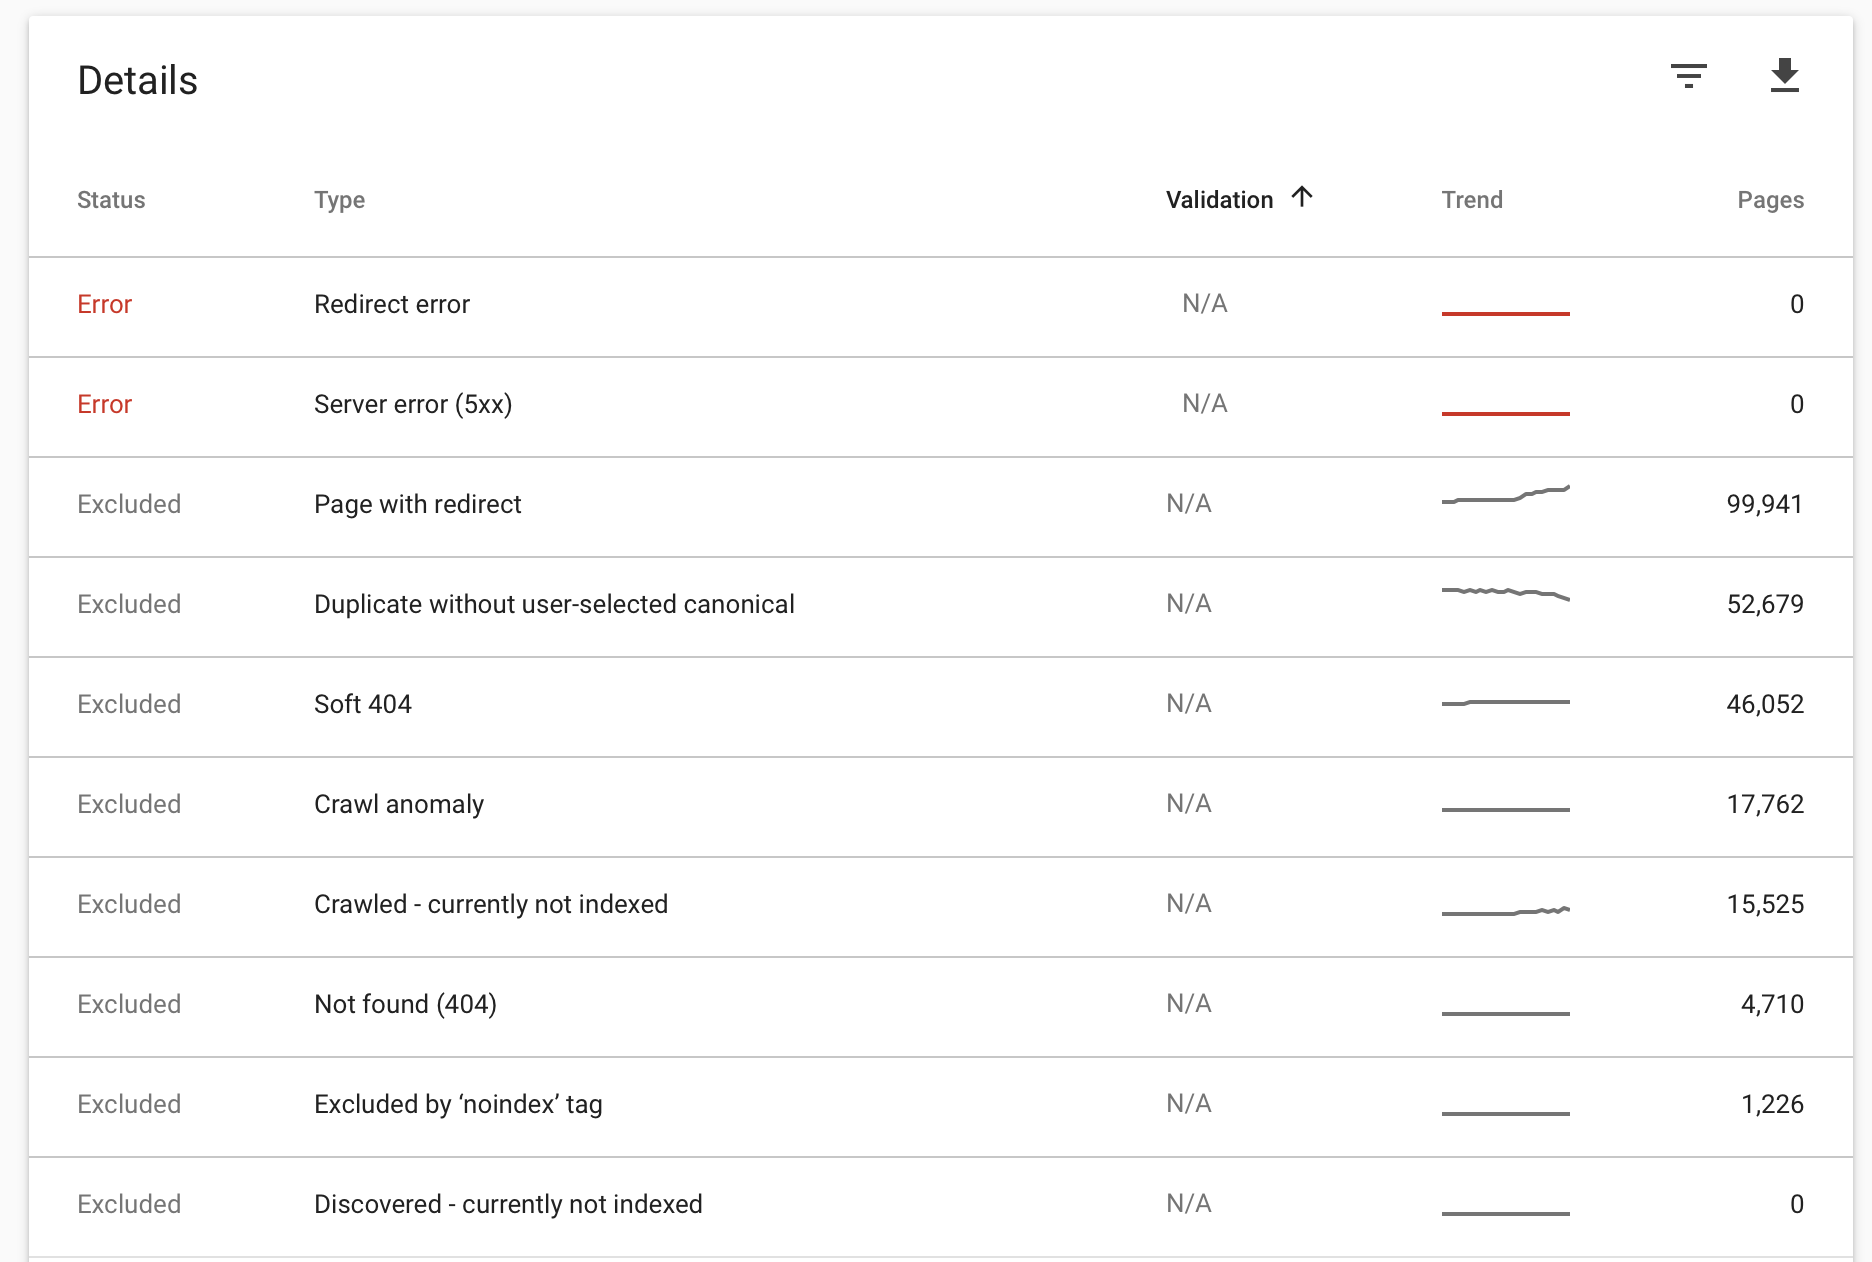Screen dimensions: 1872x1262
Task: Open the Server error (5xx) row
Action: point(941,407)
